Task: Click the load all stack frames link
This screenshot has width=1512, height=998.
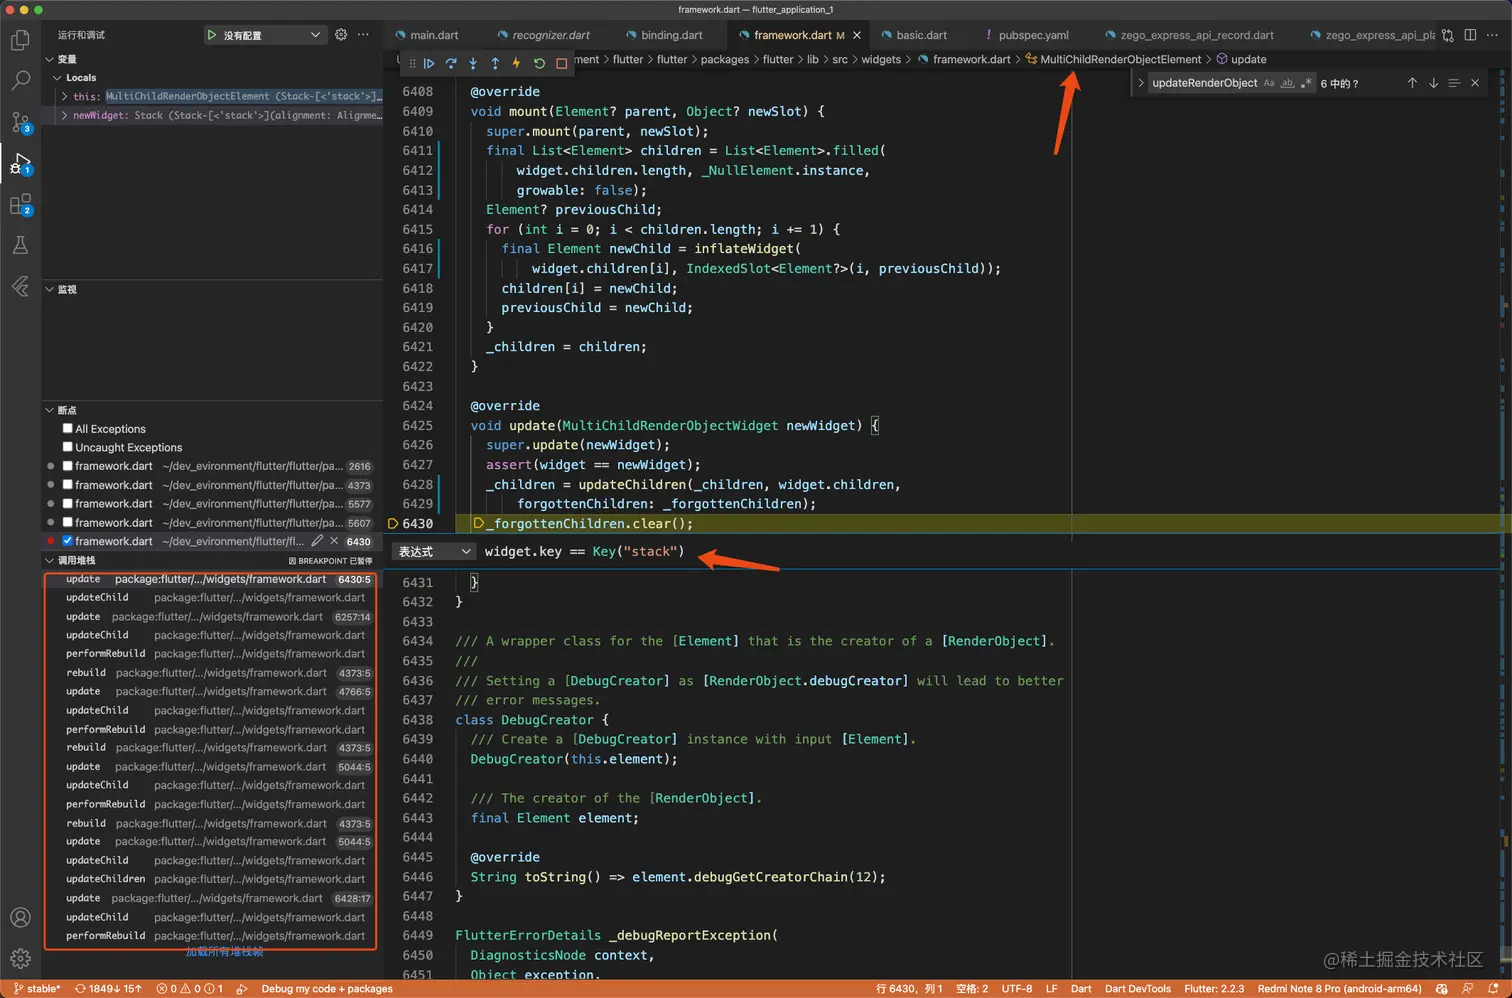Action: [x=224, y=952]
